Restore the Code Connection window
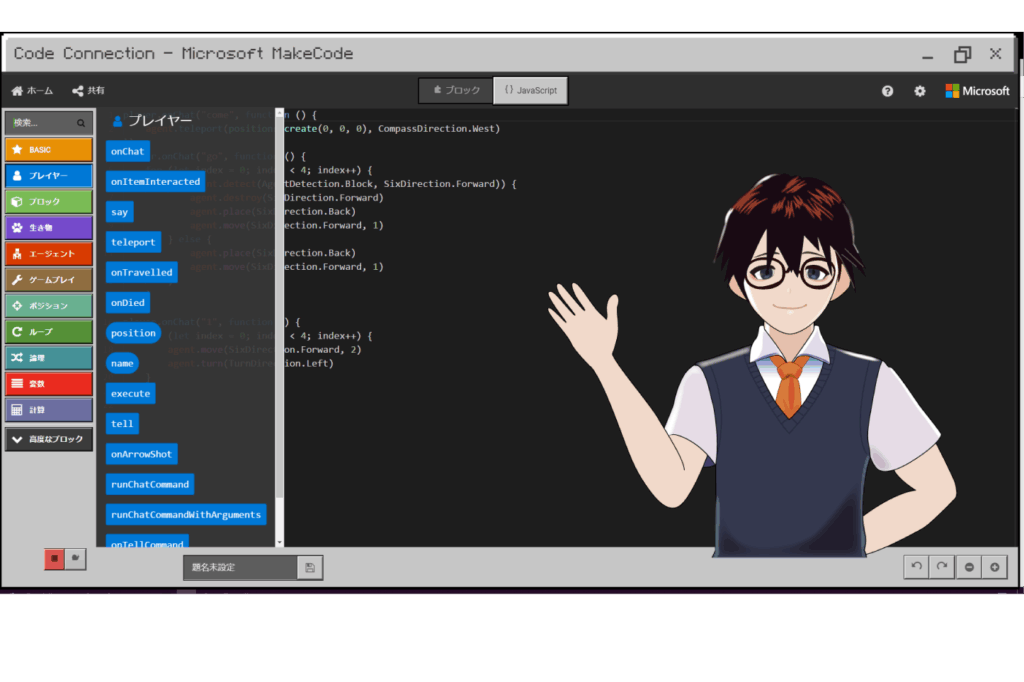1024x682 pixels. (962, 54)
